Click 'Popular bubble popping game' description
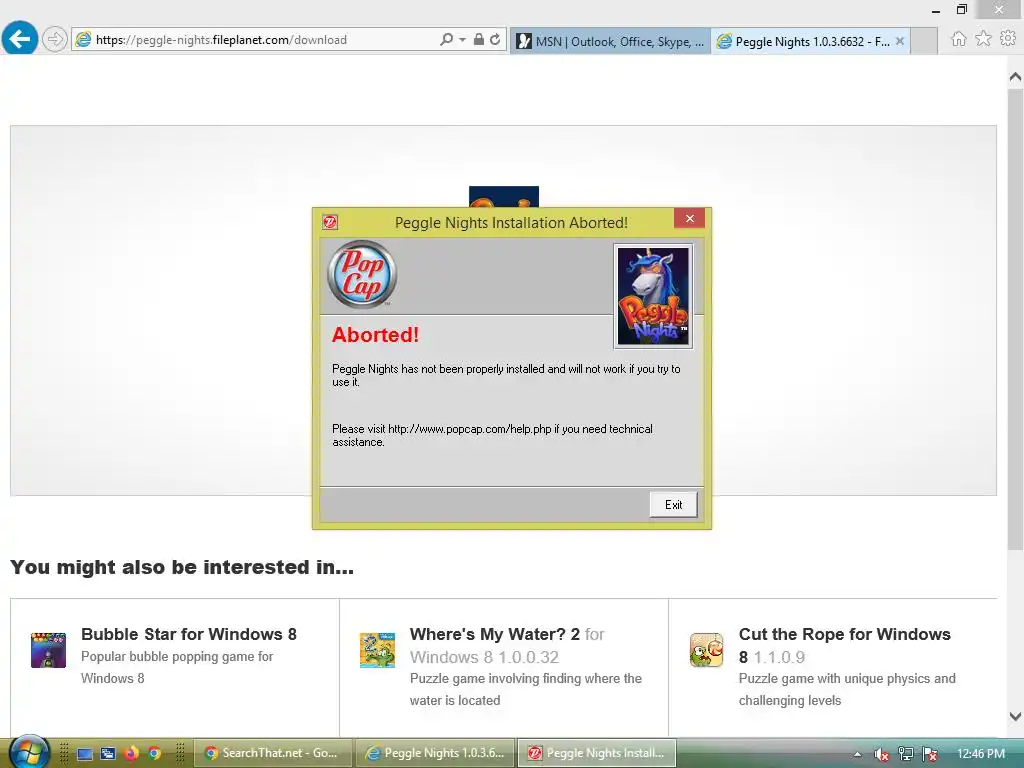The width and height of the screenshot is (1024, 768). click(x=177, y=667)
